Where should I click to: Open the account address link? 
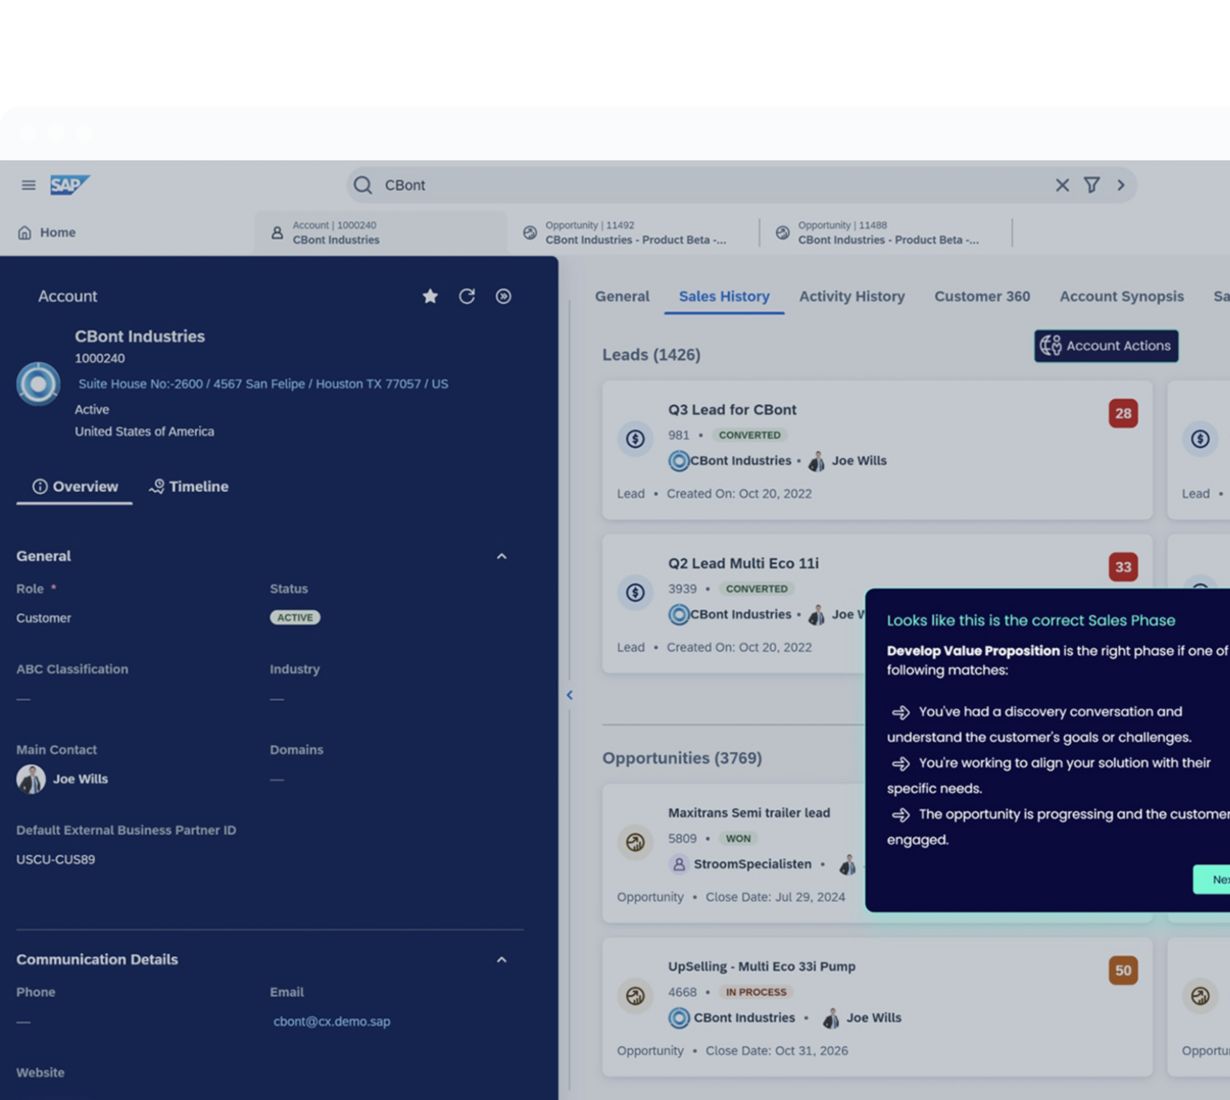263,384
